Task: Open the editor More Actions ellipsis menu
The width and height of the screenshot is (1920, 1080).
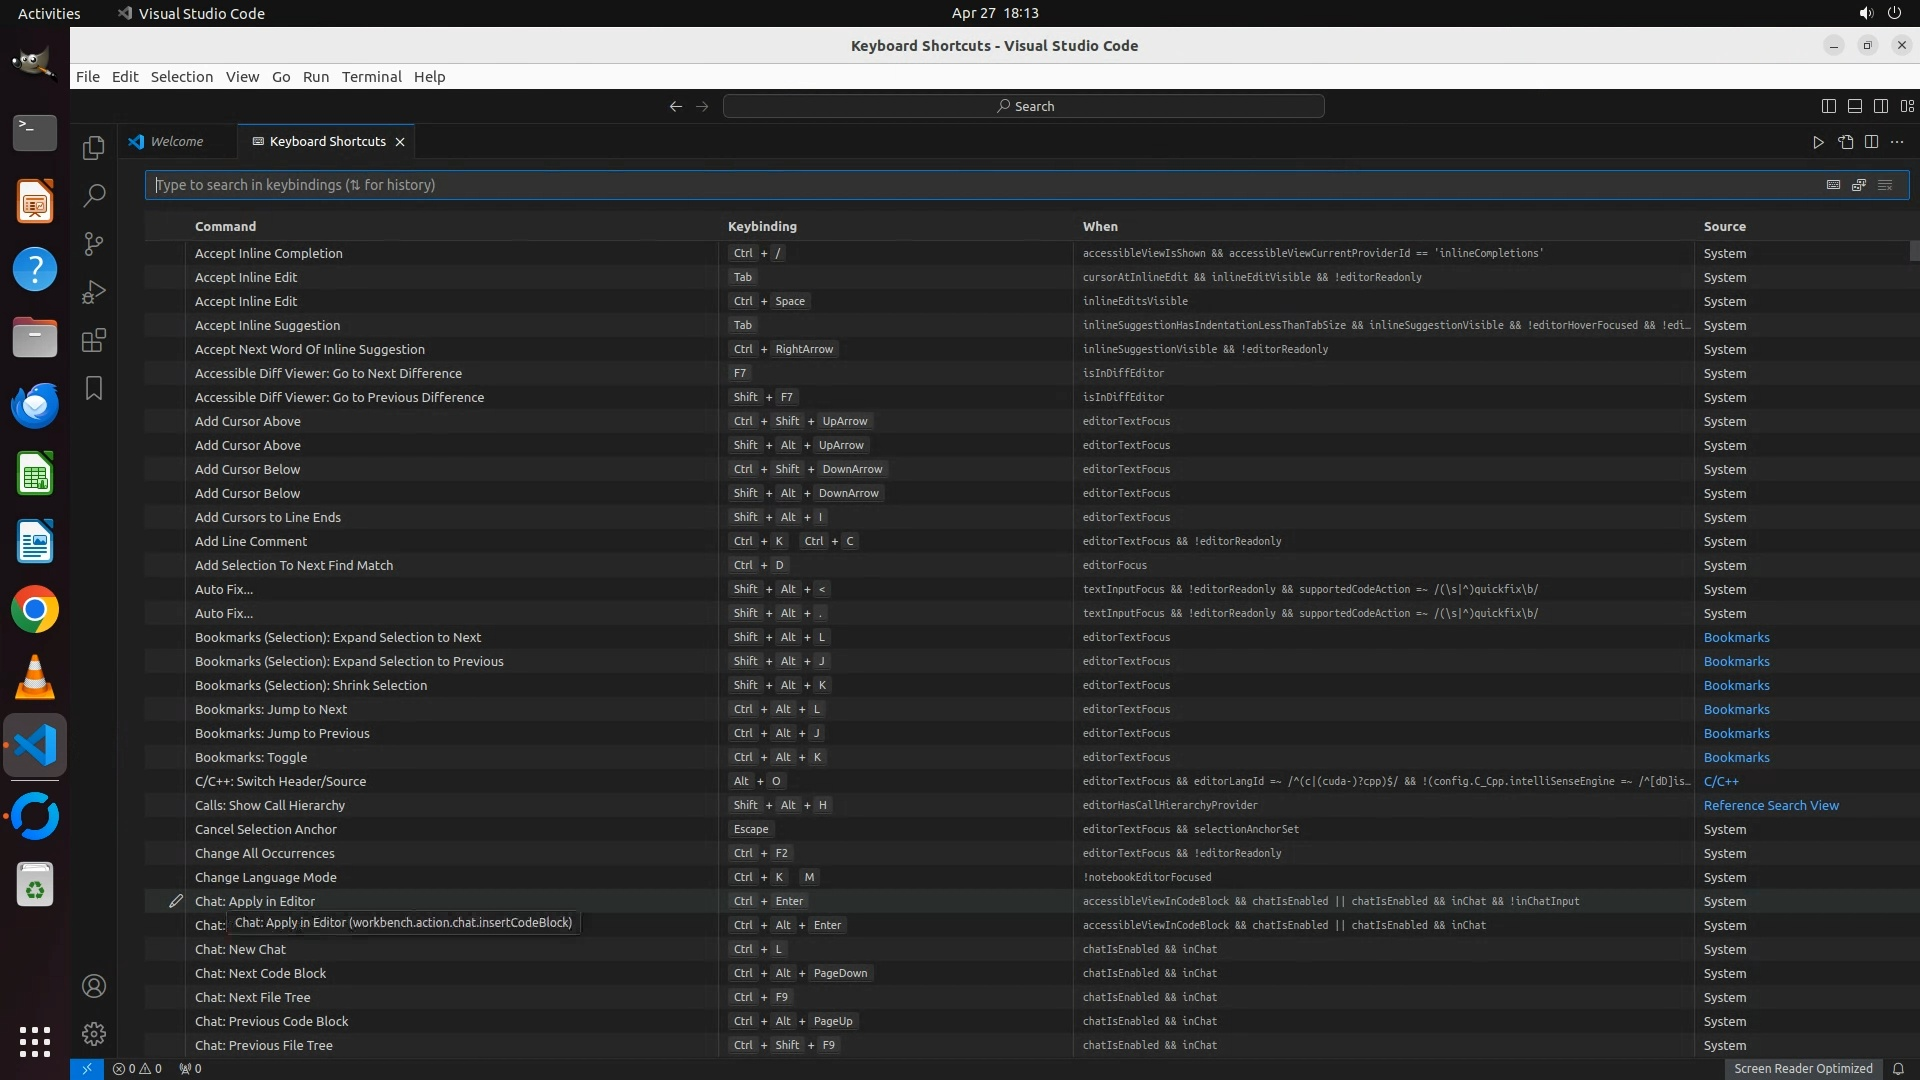Action: pyautogui.click(x=1897, y=142)
